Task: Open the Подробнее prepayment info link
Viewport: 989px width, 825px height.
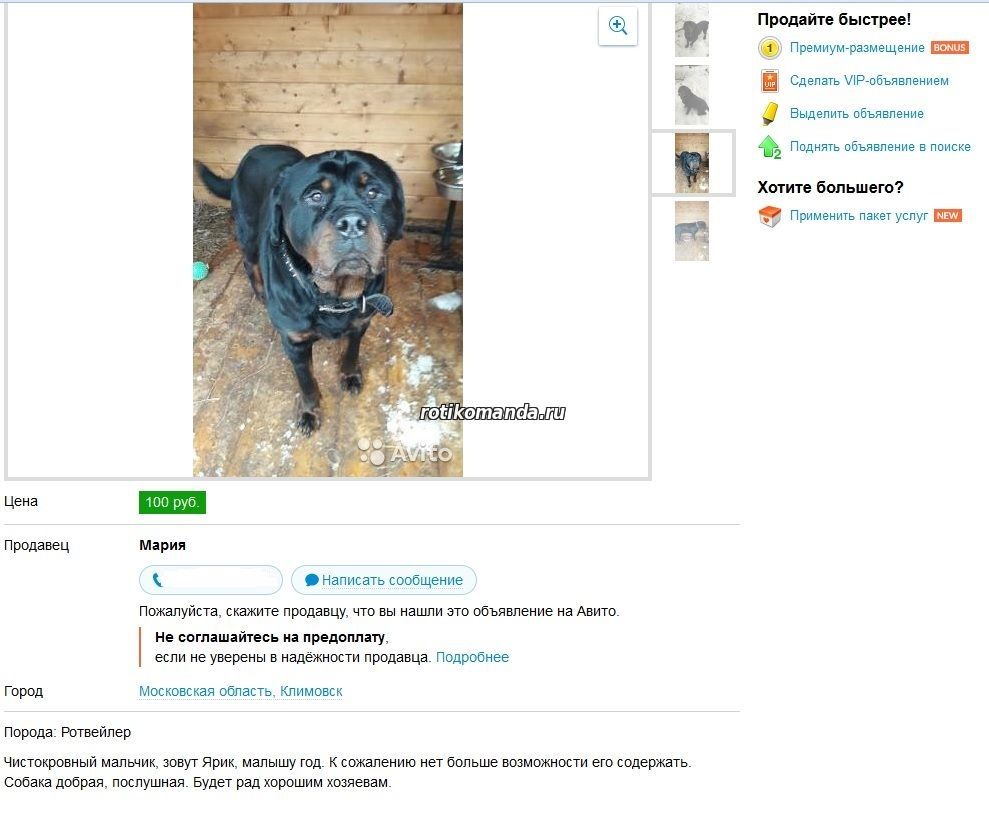Action: click(x=472, y=657)
